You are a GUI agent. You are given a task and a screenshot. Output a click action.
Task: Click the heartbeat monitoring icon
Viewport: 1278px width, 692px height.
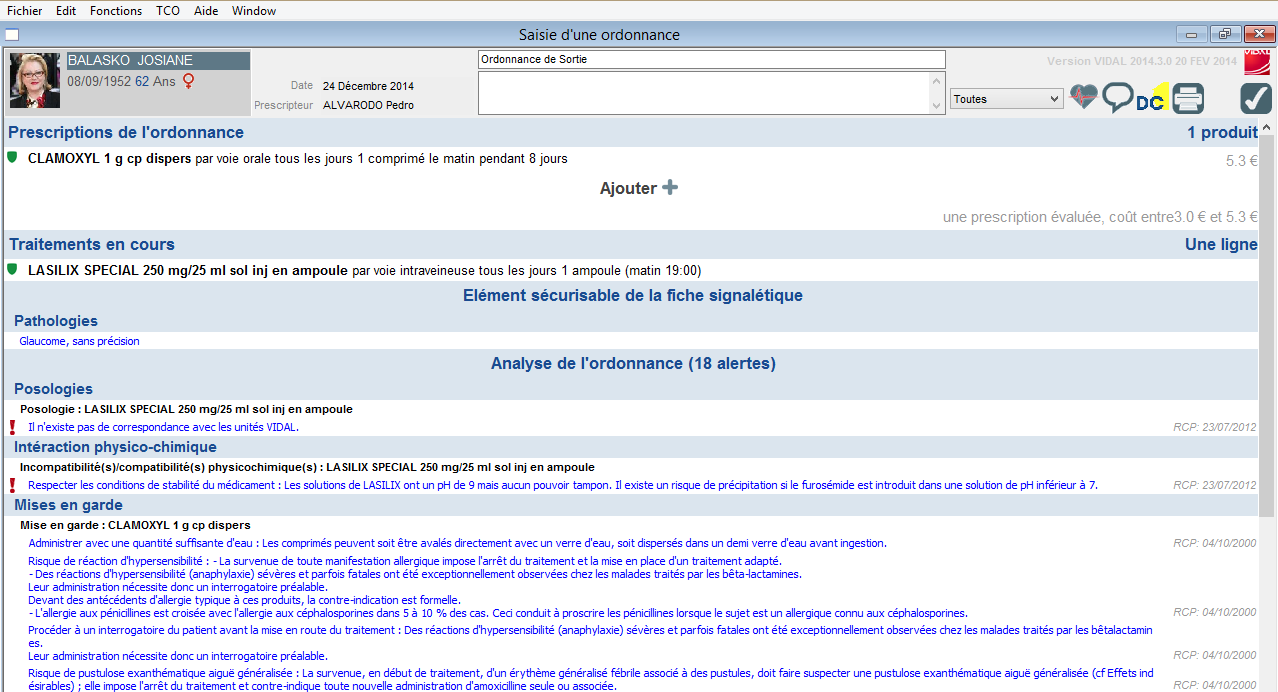[1084, 98]
